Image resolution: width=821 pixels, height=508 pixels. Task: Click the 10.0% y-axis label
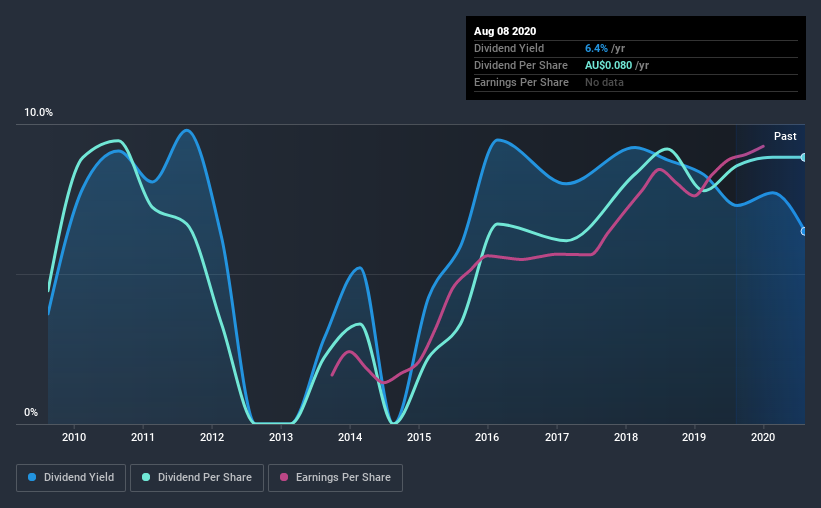[x=38, y=113]
